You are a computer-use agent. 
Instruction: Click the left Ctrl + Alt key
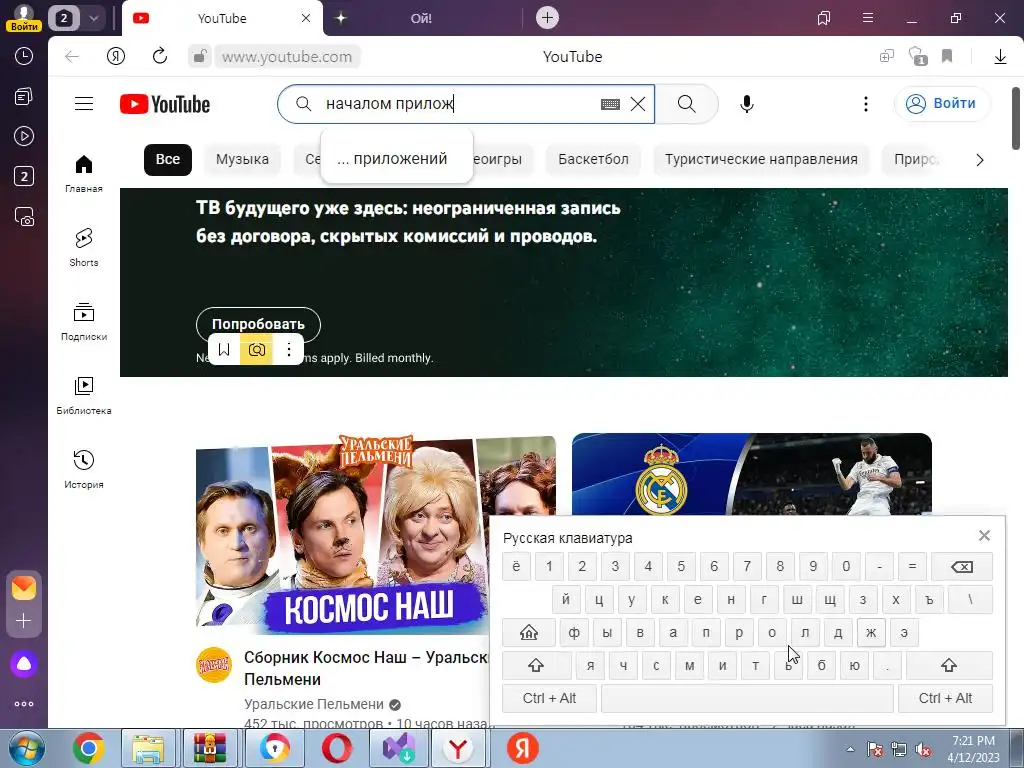[549, 698]
